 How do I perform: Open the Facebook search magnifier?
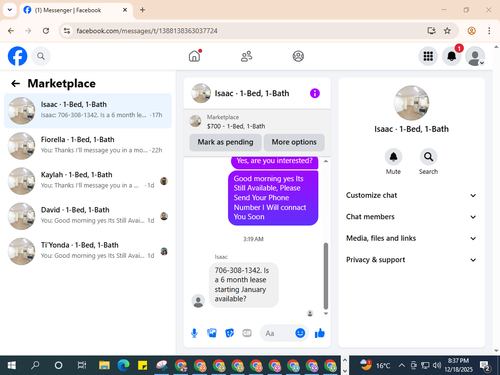coord(41,56)
